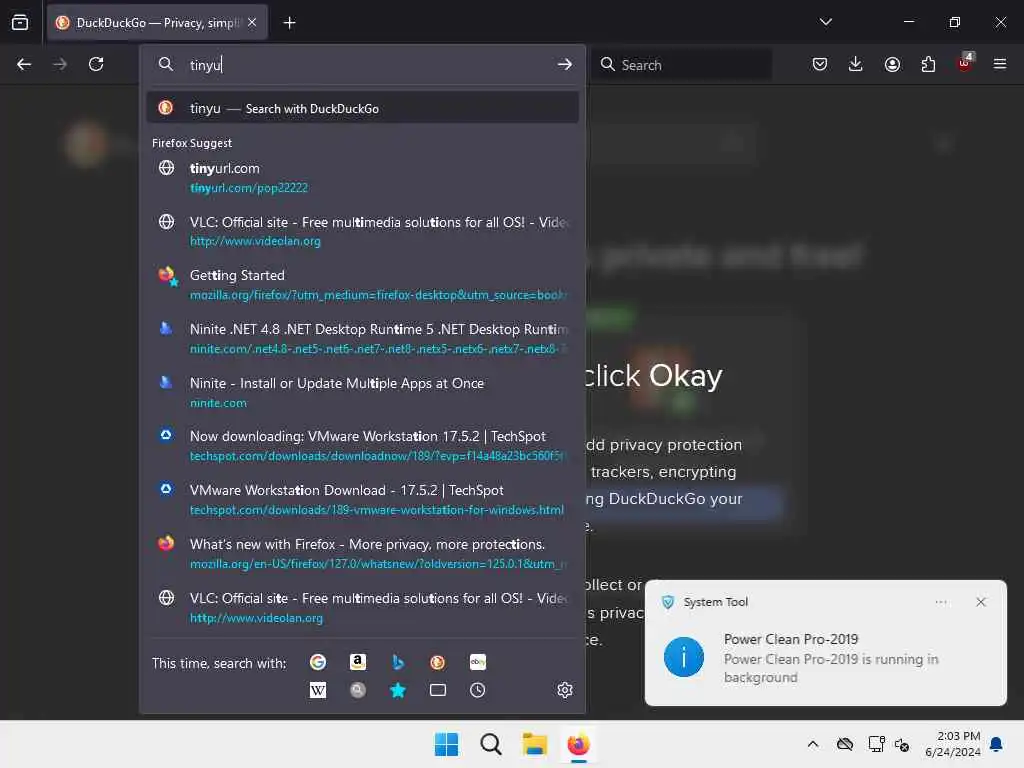The width and height of the screenshot is (1024, 768).
Task: Click the notification info icon
Action: click(x=684, y=657)
